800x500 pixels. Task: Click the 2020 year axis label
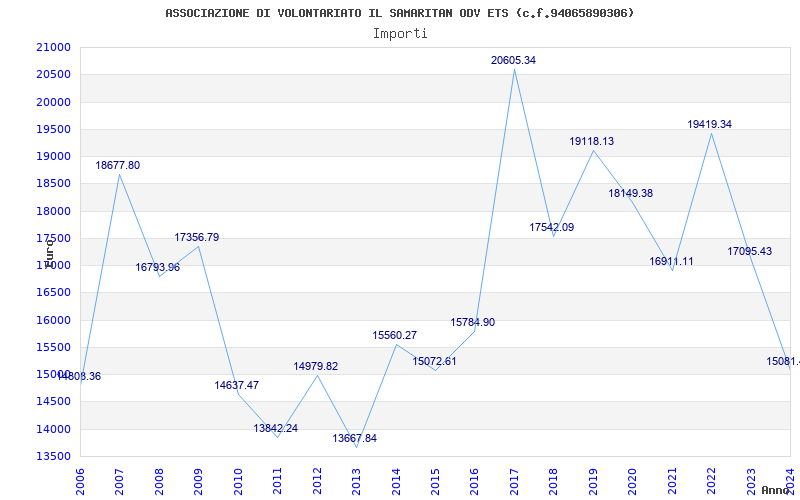[x=633, y=481]
